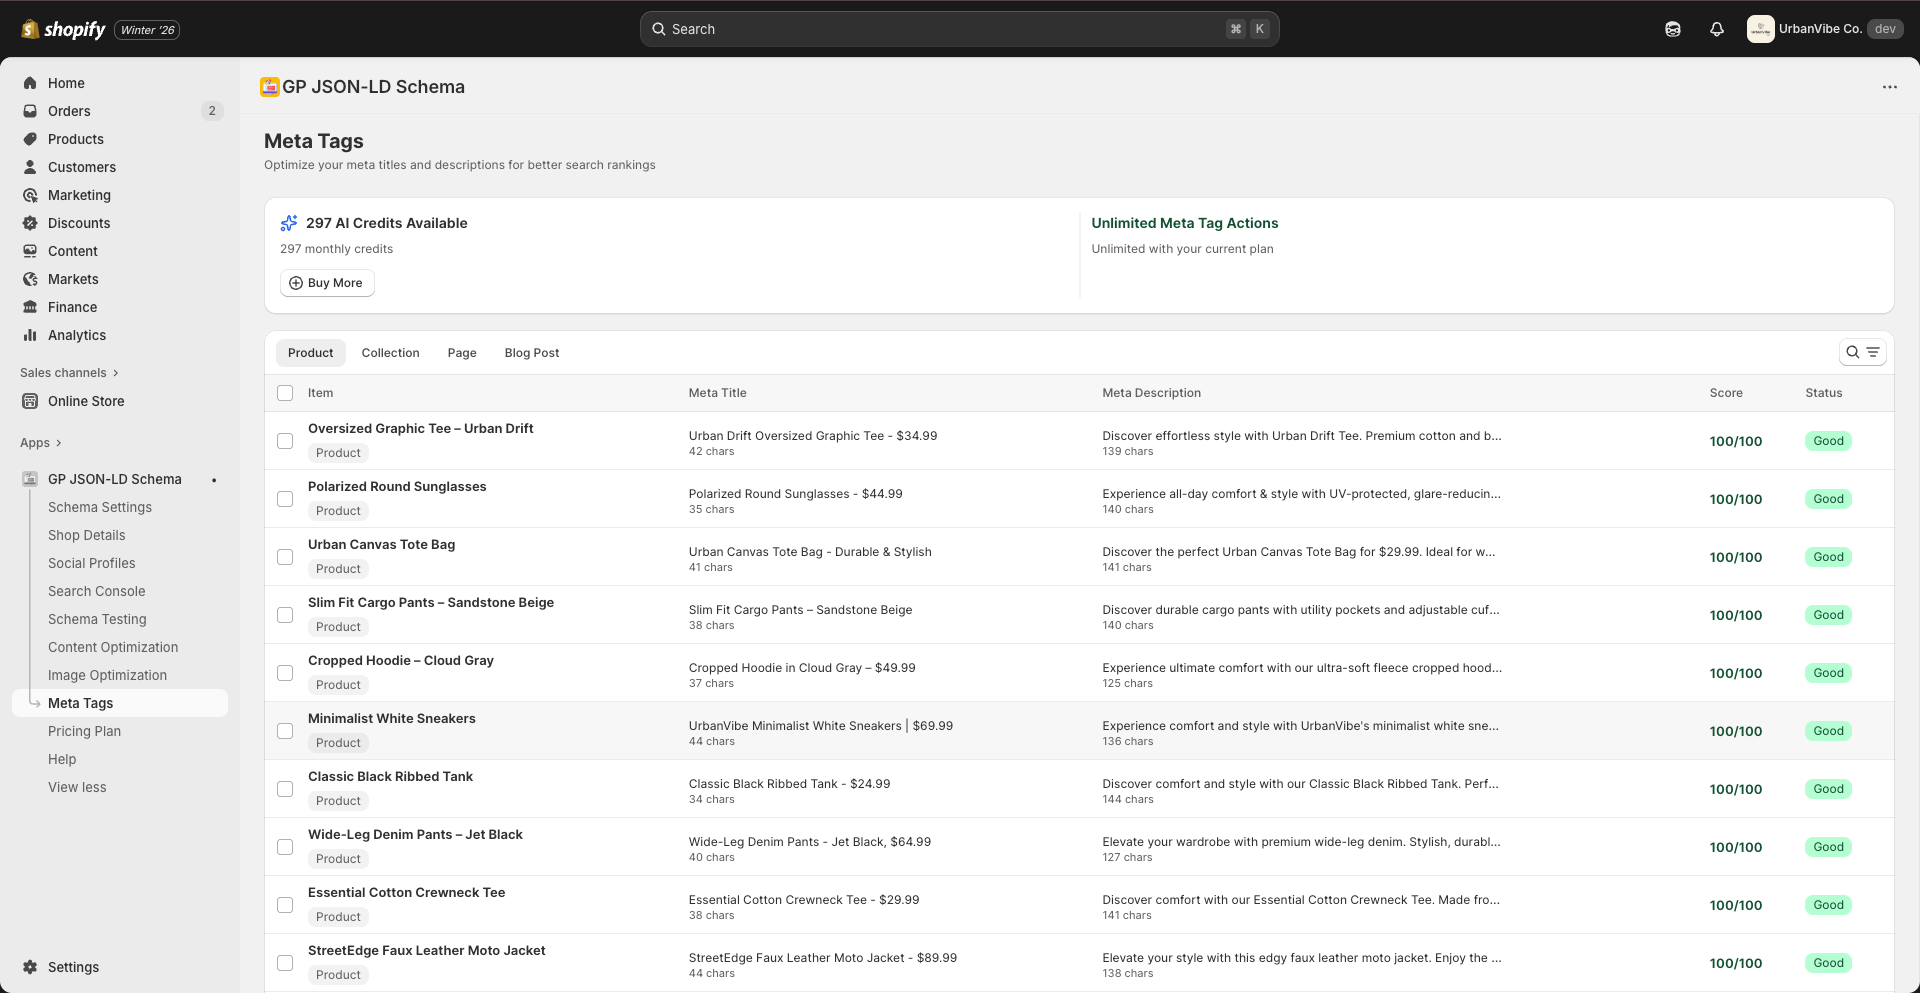Click the search and filter icon button
The image size is (1920, 993).
1862,352
